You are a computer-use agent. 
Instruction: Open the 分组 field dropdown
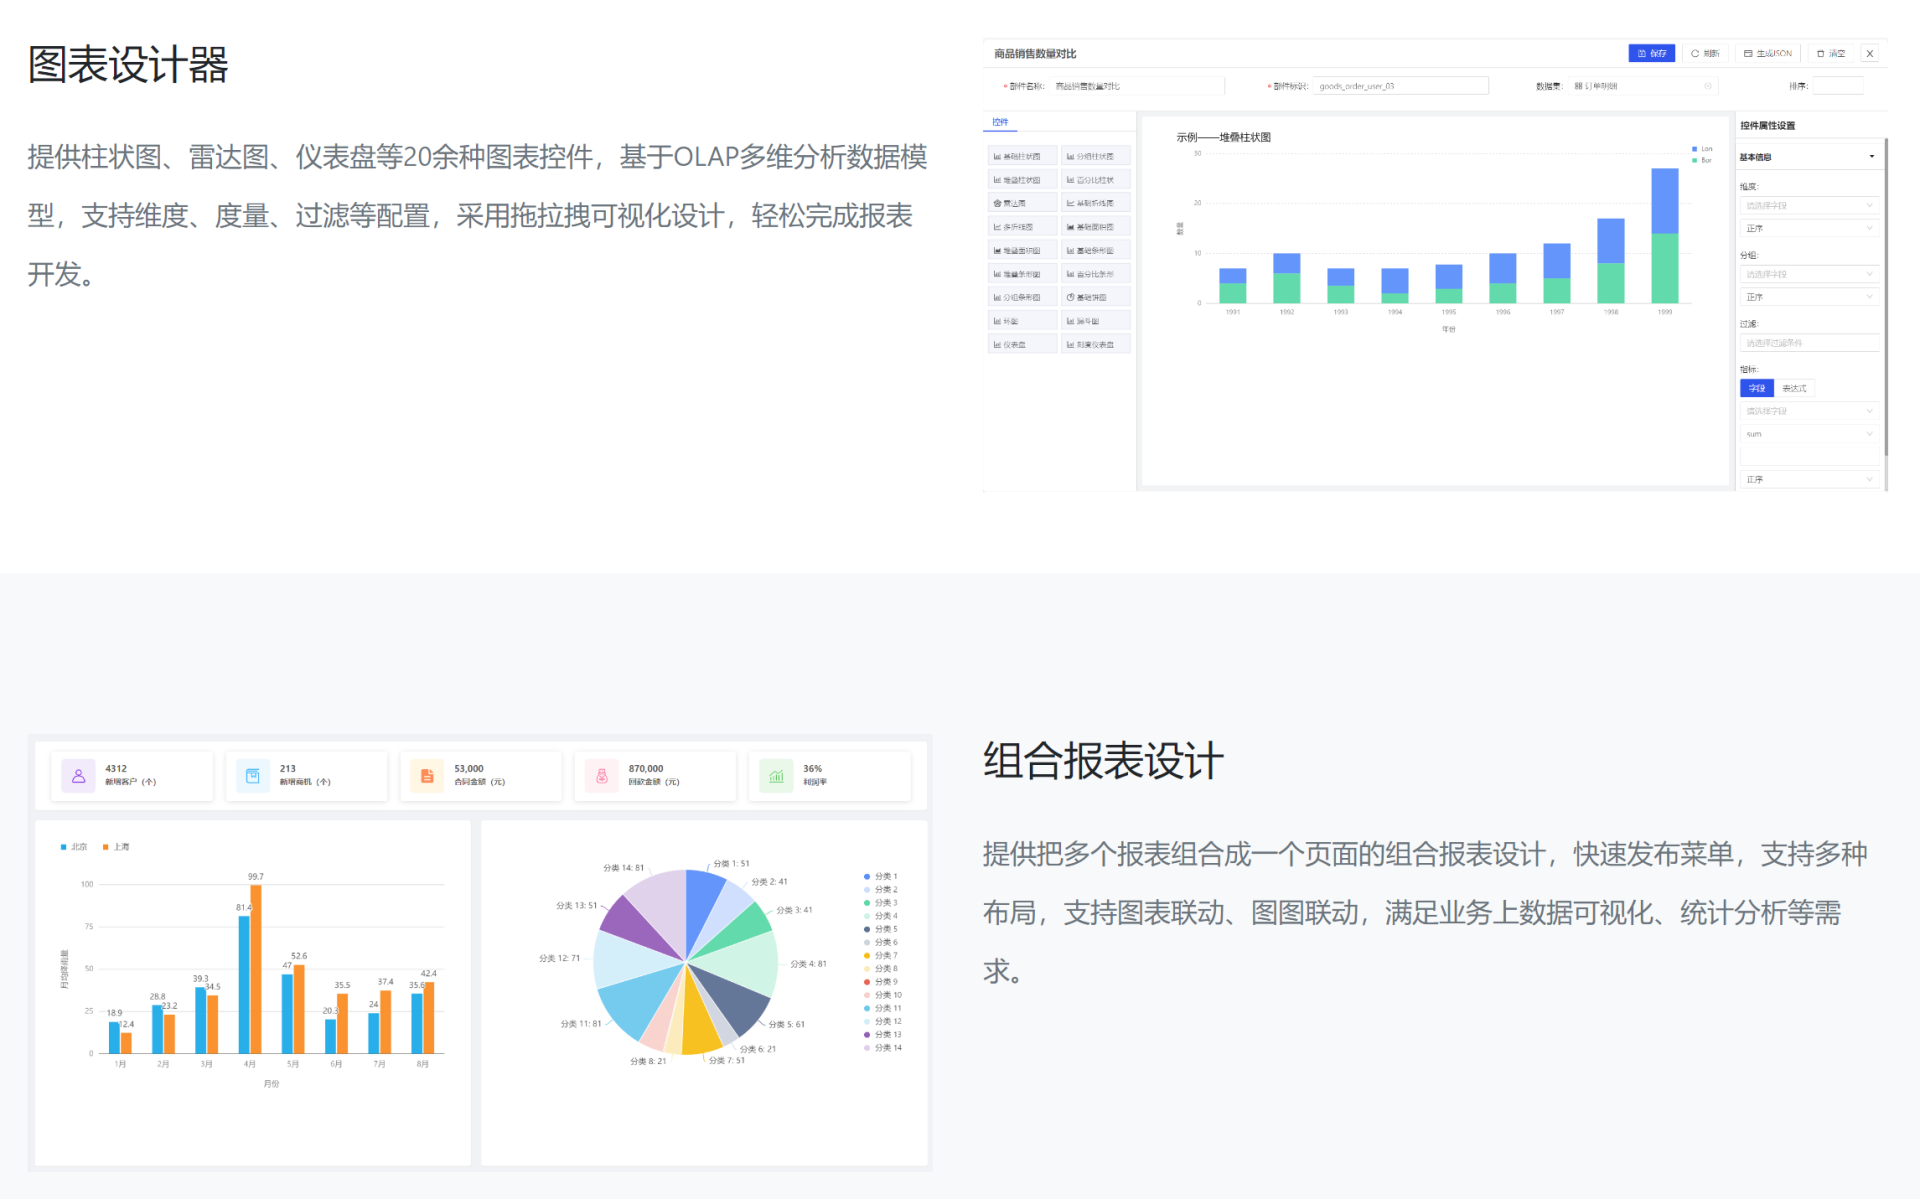1810,274
